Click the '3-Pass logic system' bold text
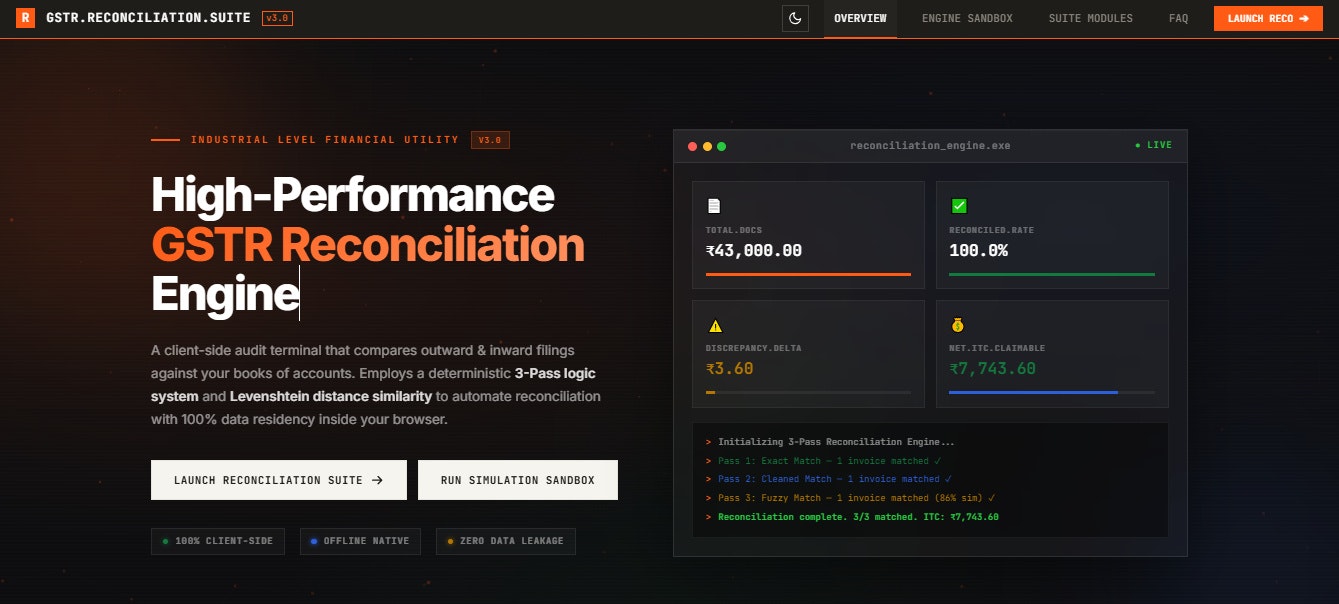The height and width of the screenshot is (604, 1339). [x=556, y=373]
